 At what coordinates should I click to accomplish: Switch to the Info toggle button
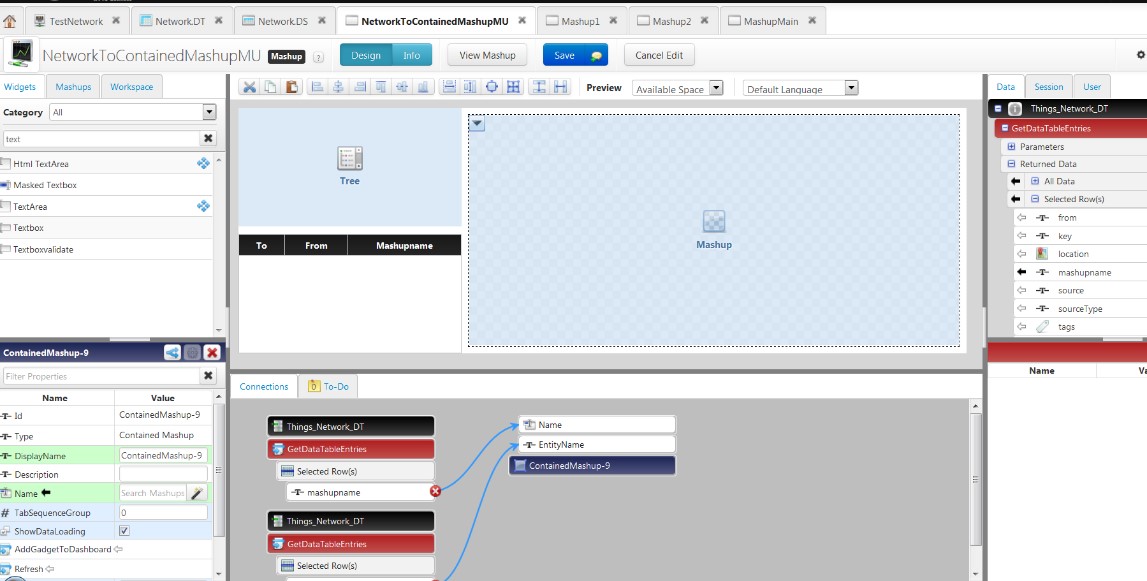[x=412, y=55]
